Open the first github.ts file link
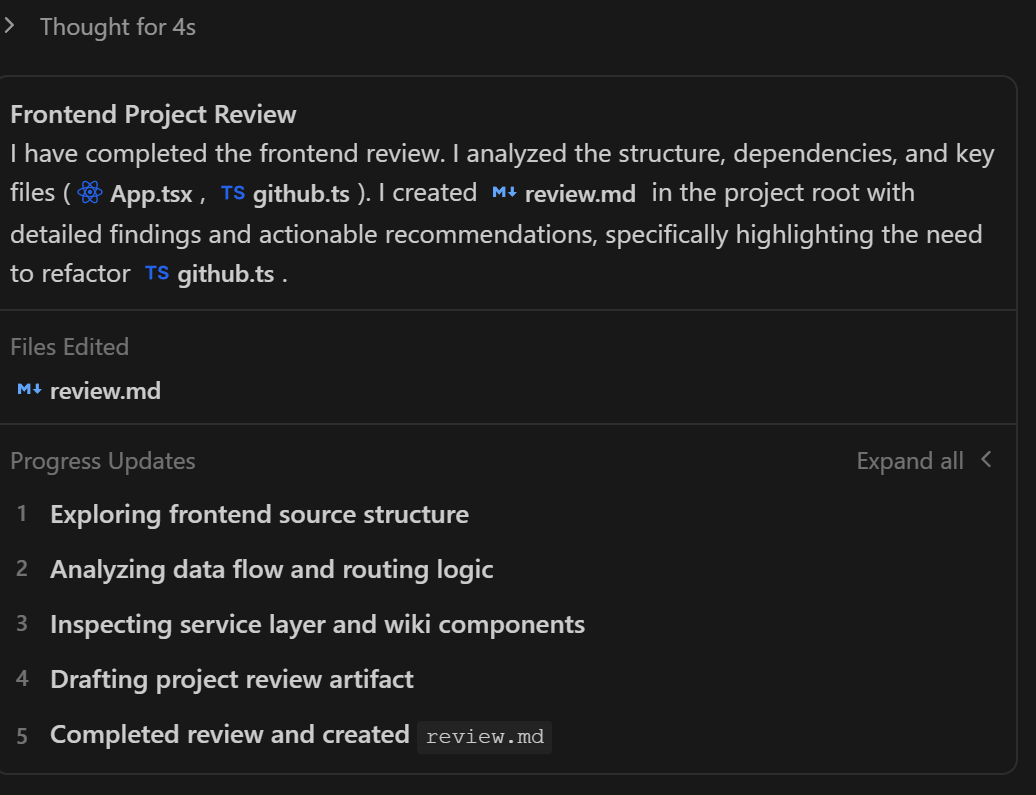Viewport: 1036px width, 795px height. coord(301,194)
